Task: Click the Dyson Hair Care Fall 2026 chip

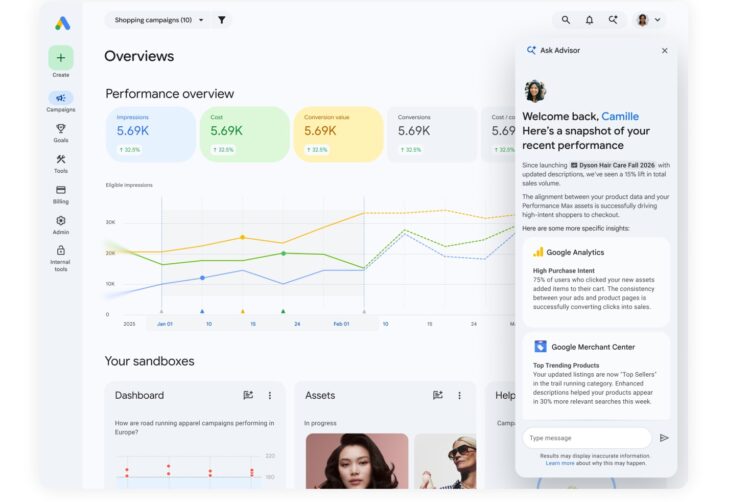Action: 613,165
